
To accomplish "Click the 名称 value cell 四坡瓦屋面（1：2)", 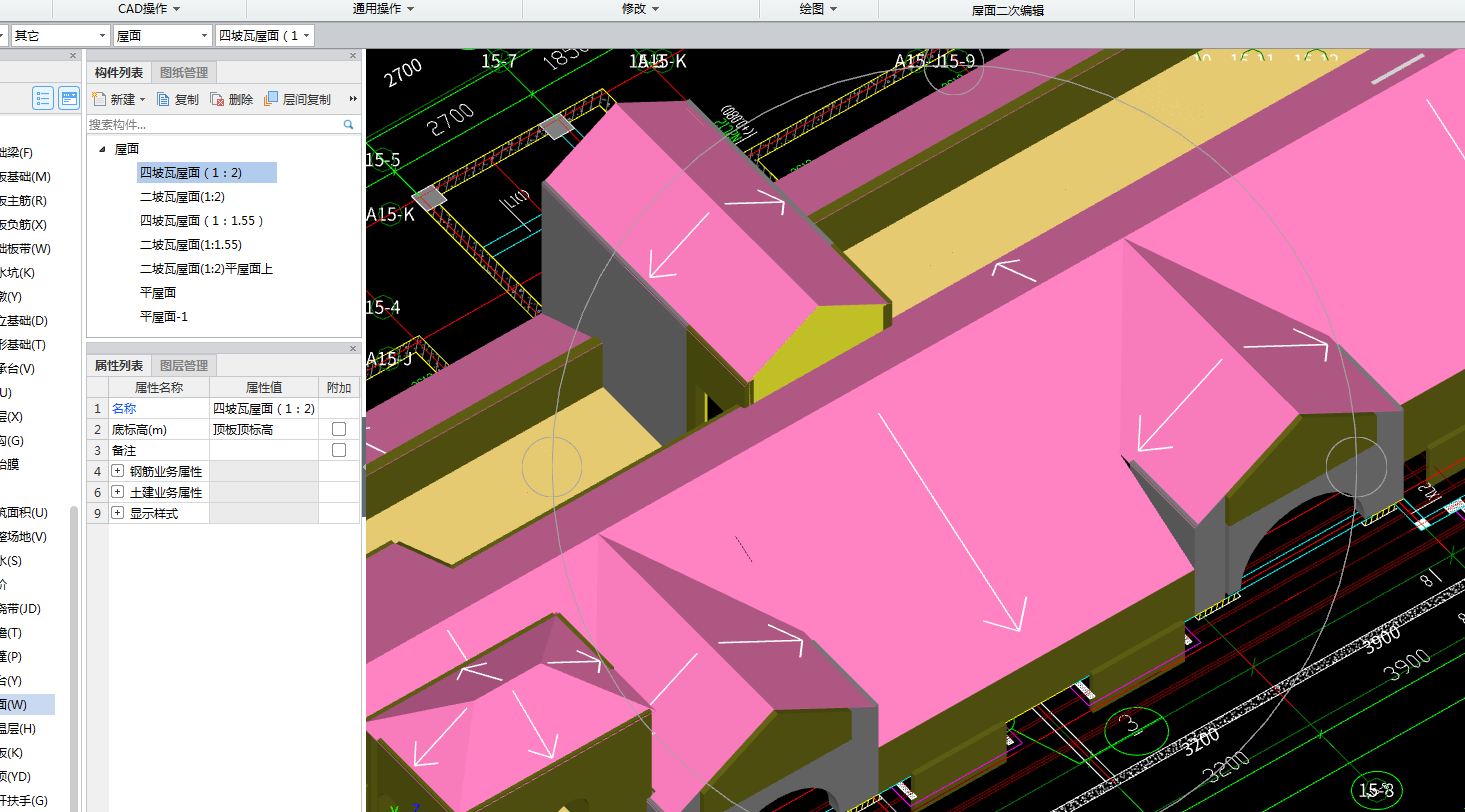I will 264,408.
